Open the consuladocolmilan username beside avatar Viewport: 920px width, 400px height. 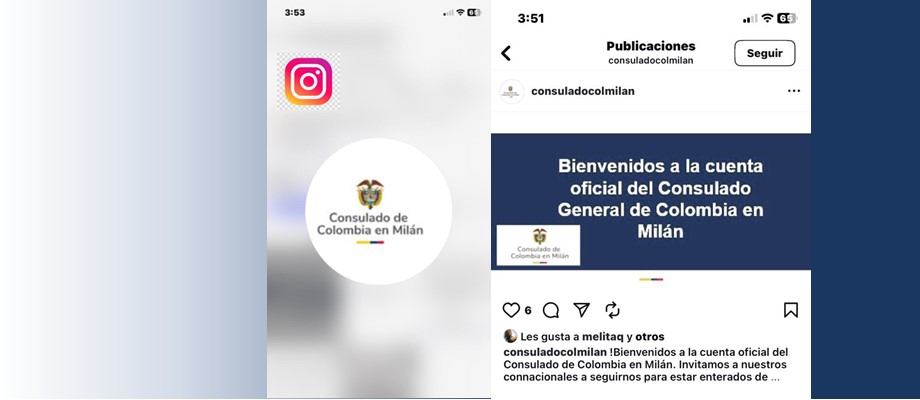pos(583,91)
